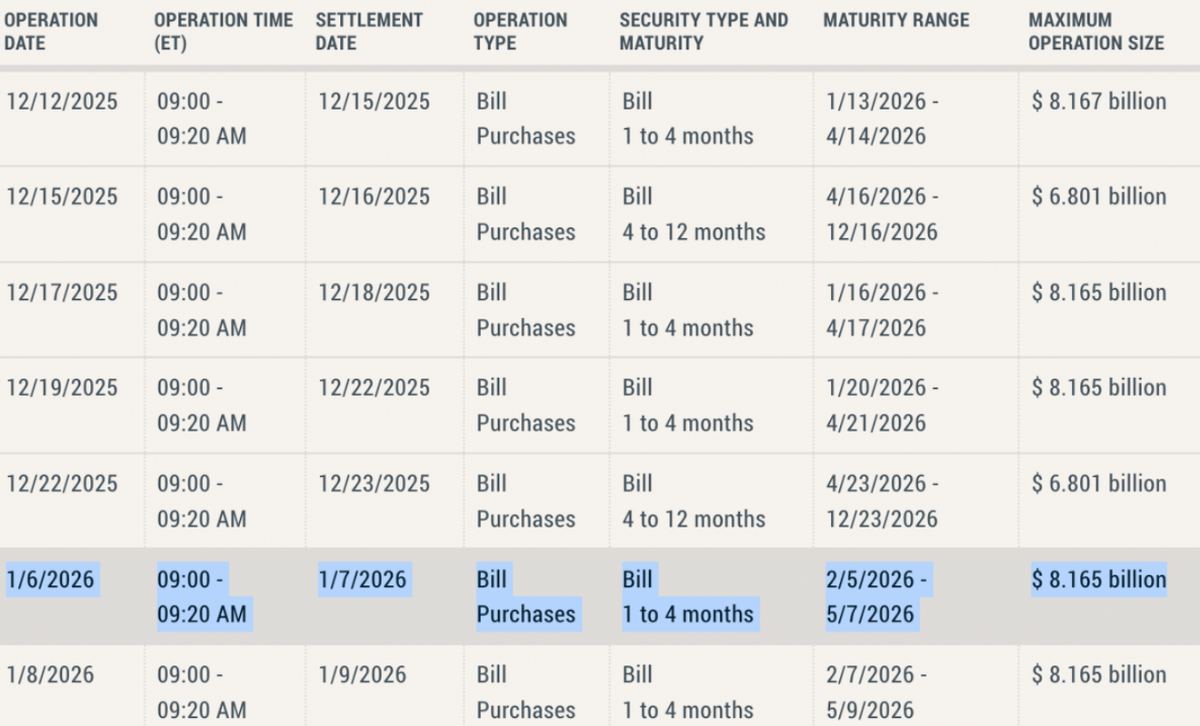Click the 12/12/2025 operation date cell
This screenshot has height=726, width=1200.
tap(62, 102)
